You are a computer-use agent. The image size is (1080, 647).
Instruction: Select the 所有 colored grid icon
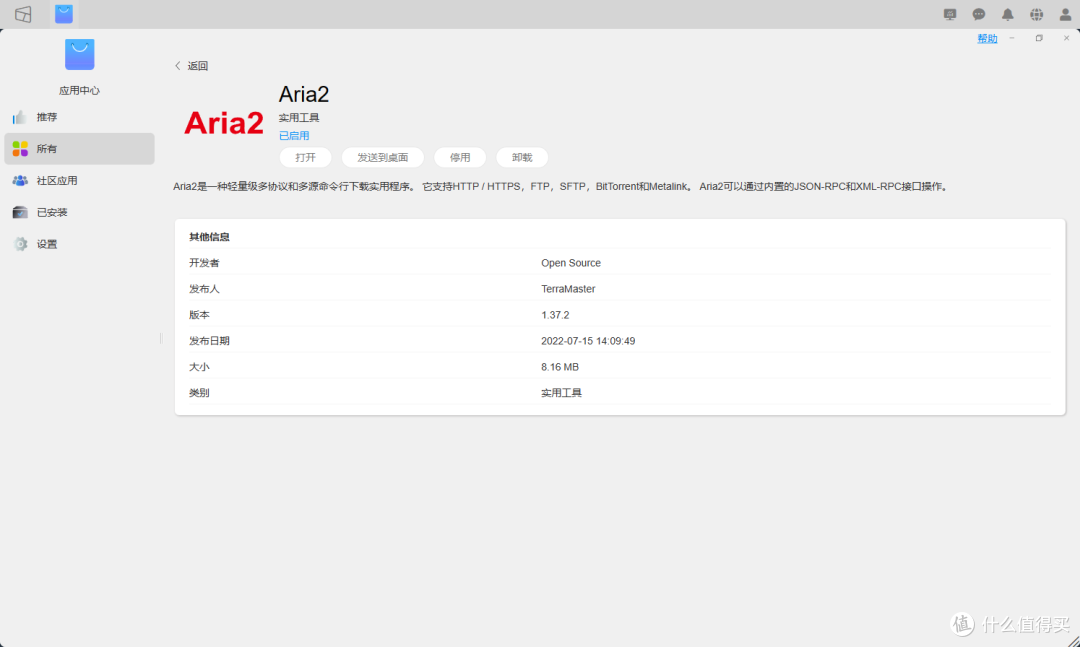pyautogui.click(x=20, y=149)
